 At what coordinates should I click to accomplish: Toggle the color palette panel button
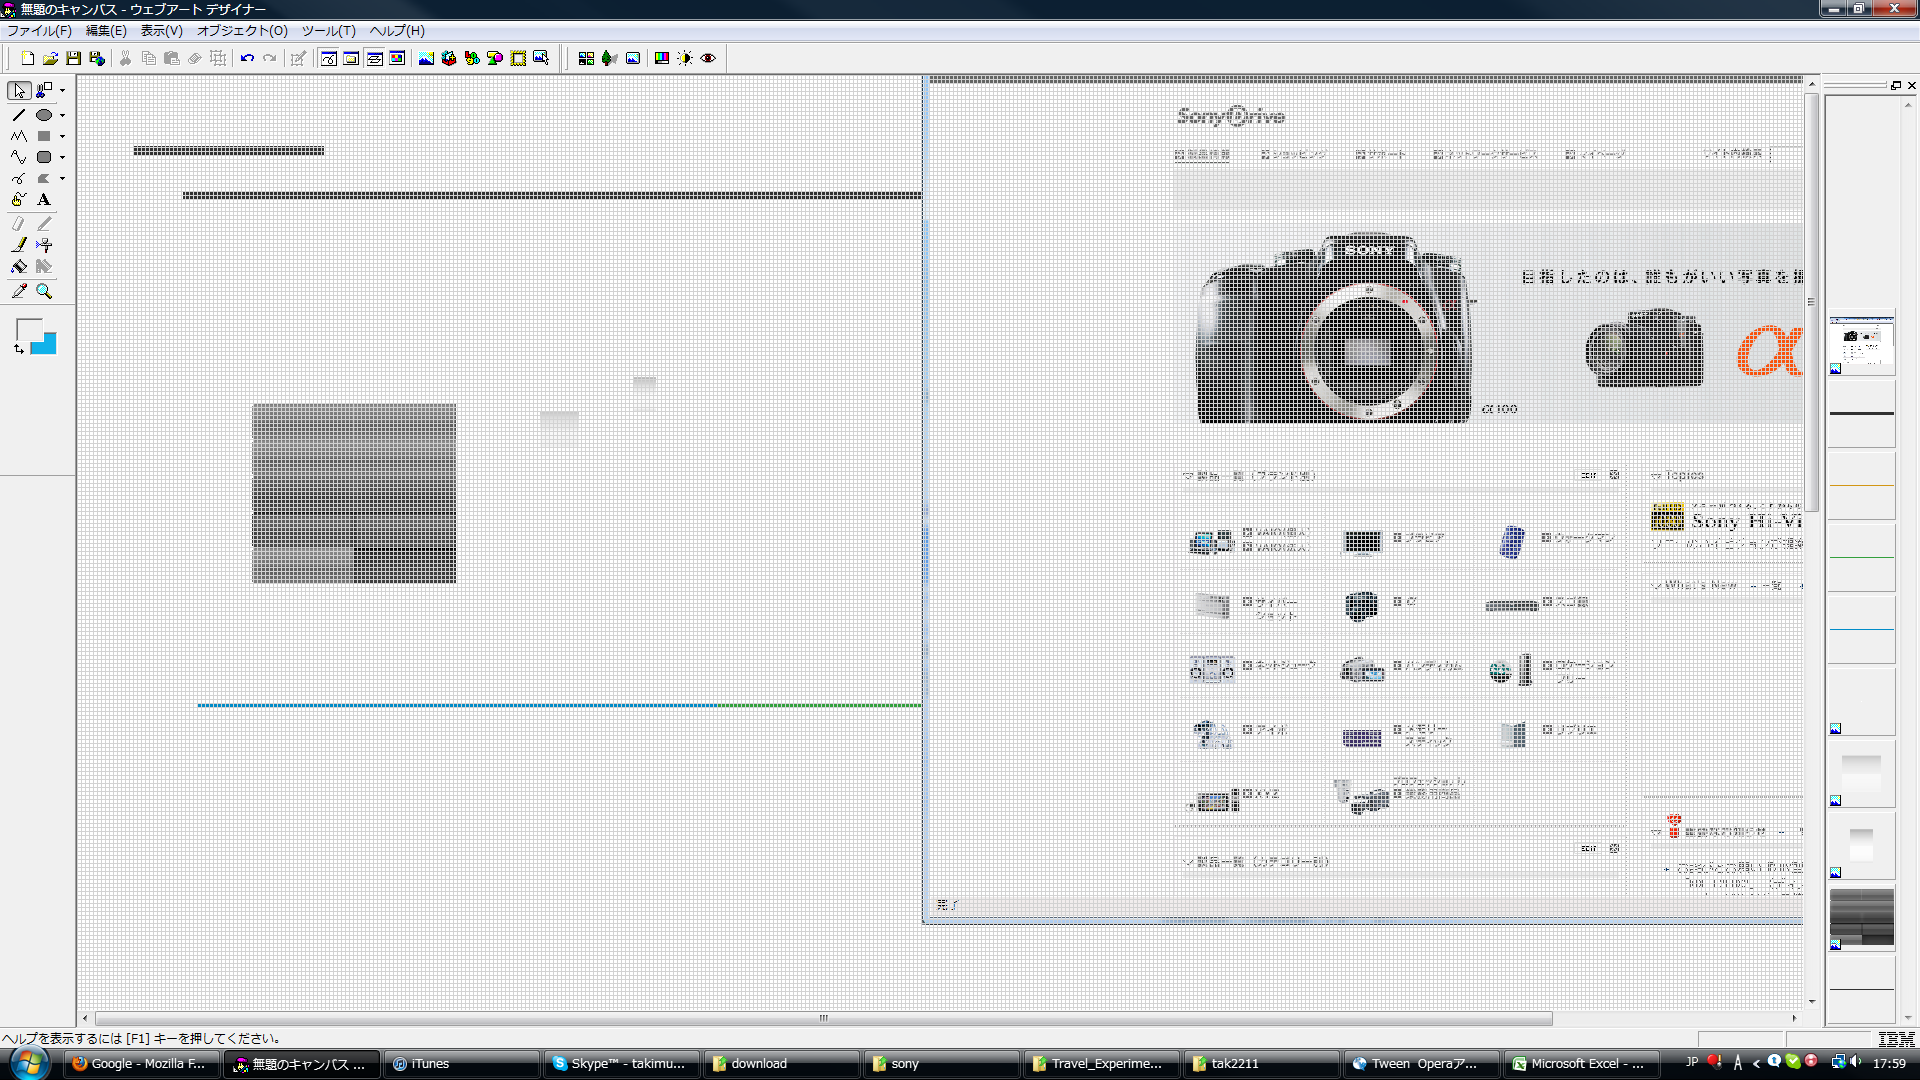tap(397, 58)
